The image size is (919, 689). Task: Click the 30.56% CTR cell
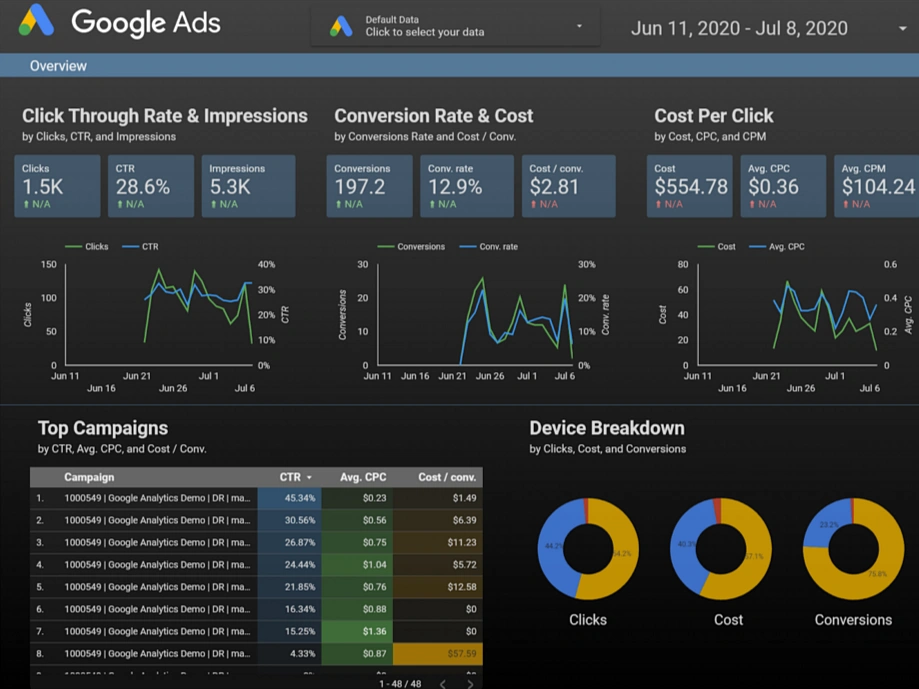pos(290,520)
